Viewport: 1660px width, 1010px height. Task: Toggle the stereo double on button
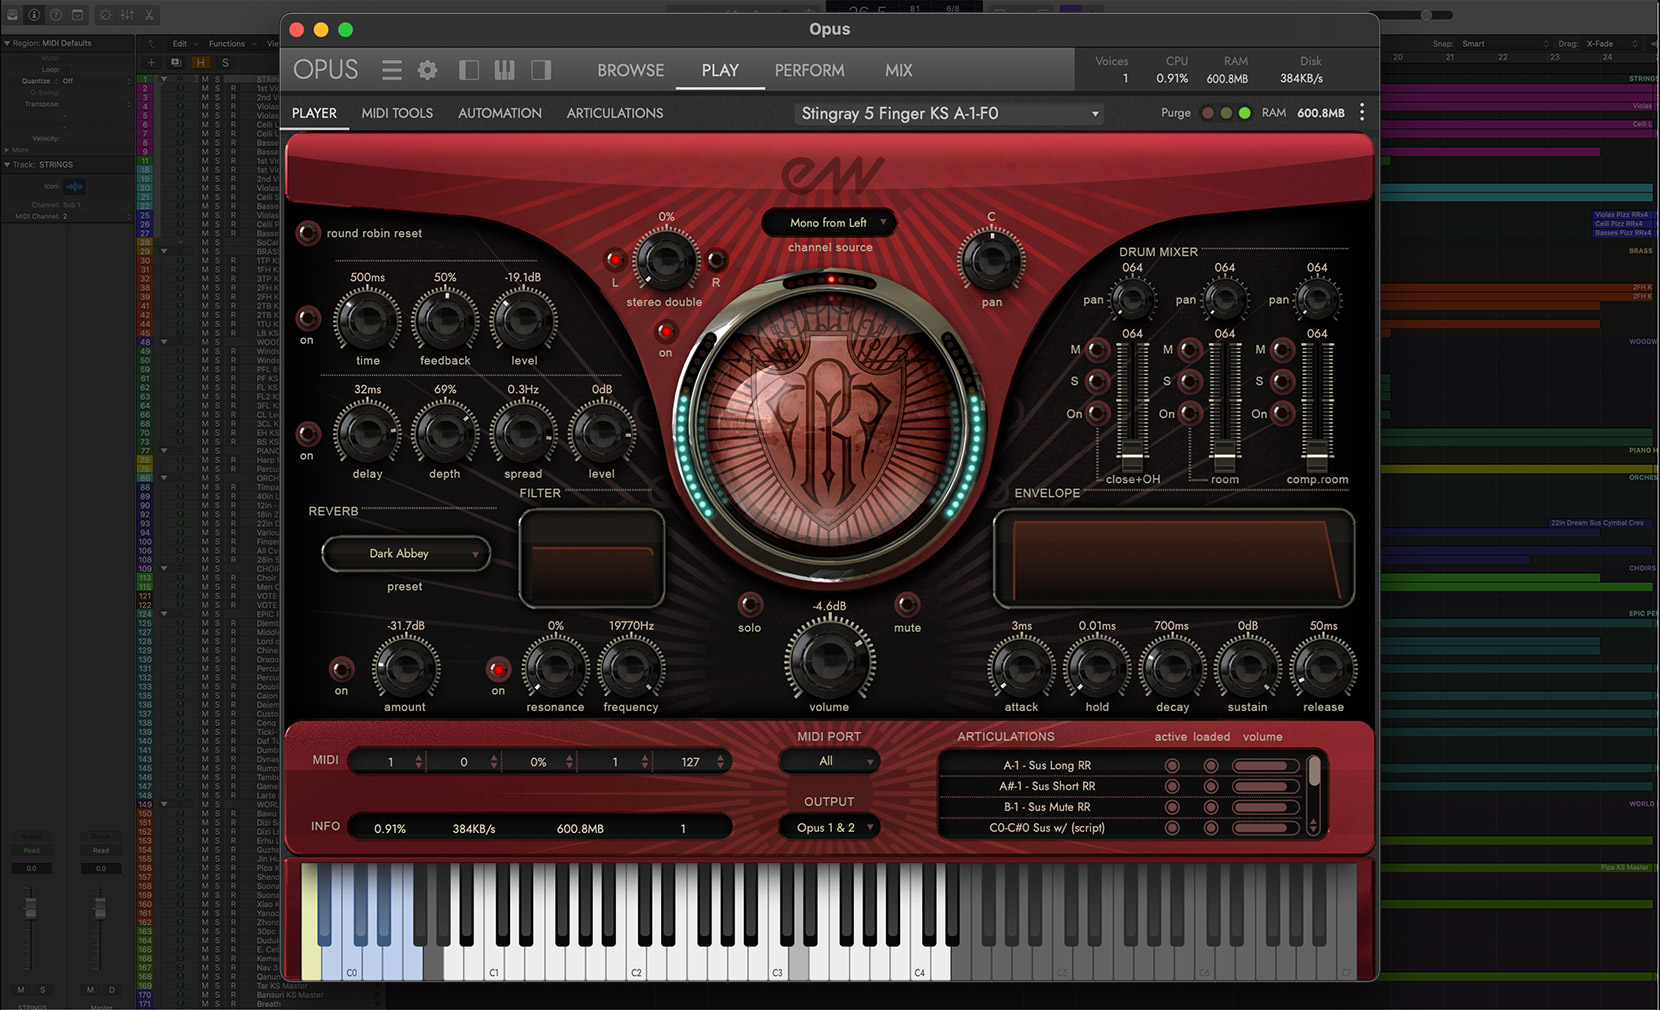665,331
